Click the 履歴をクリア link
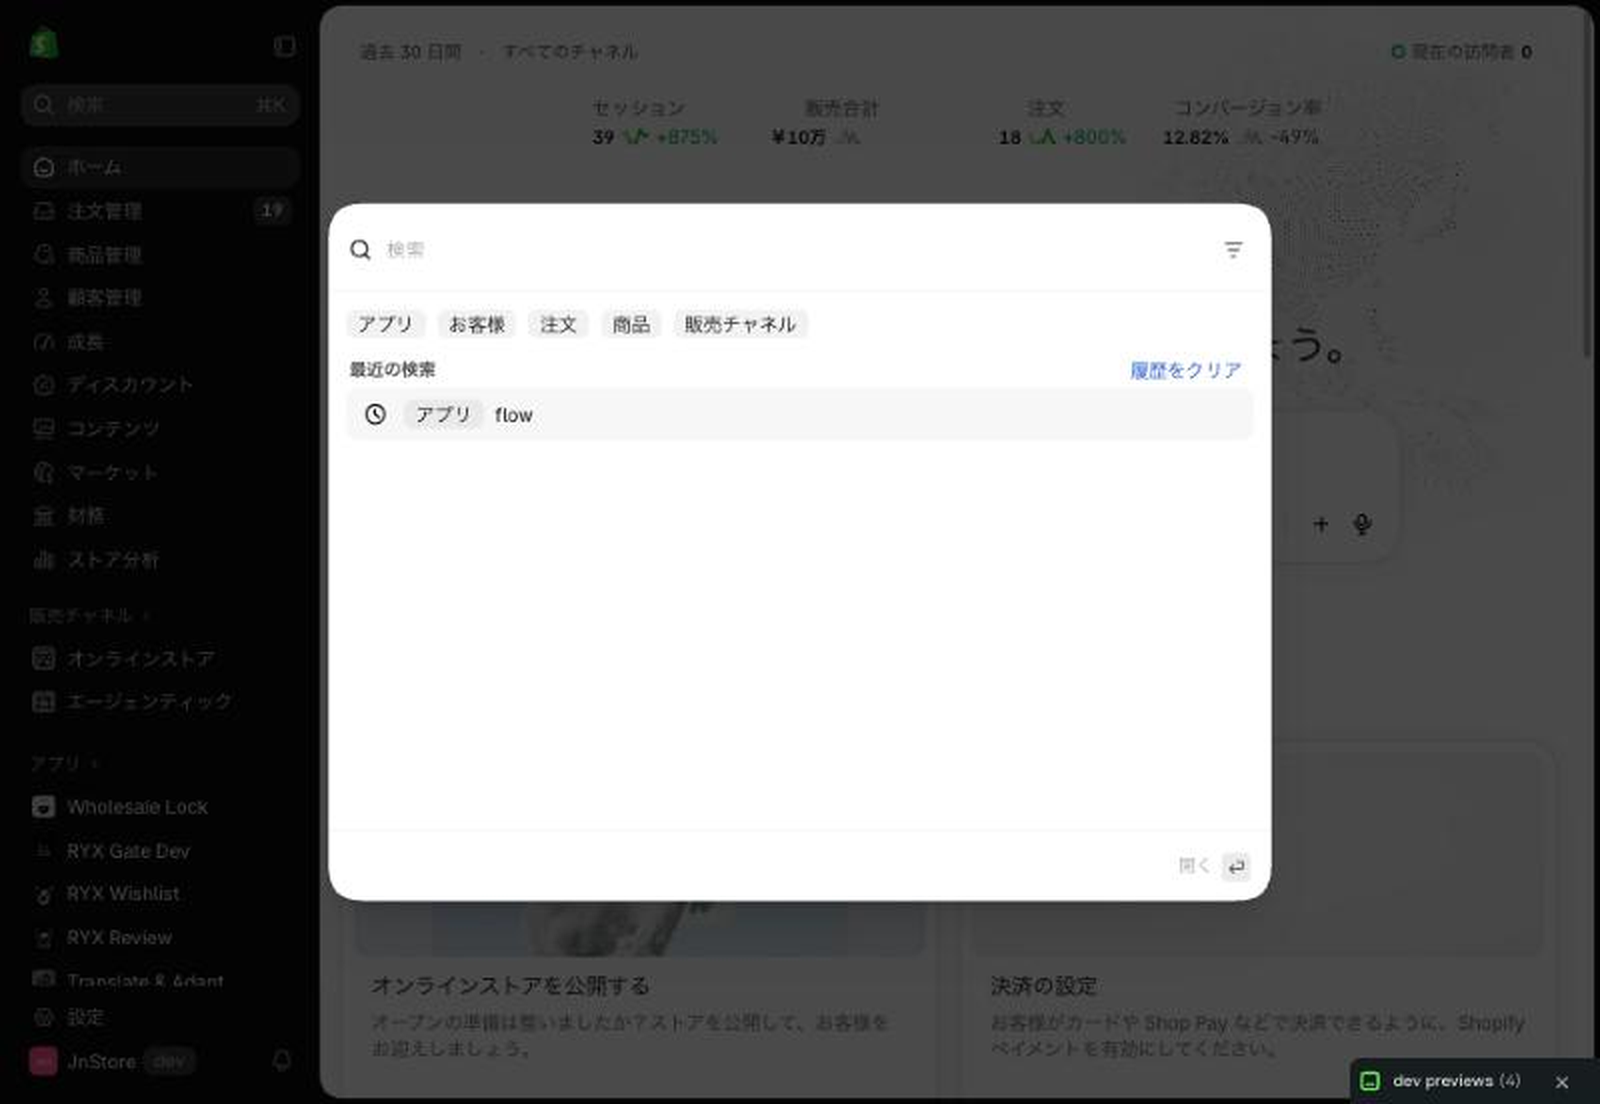Viewport: 1600px width, 1104px height. [x=1186, y=370]
